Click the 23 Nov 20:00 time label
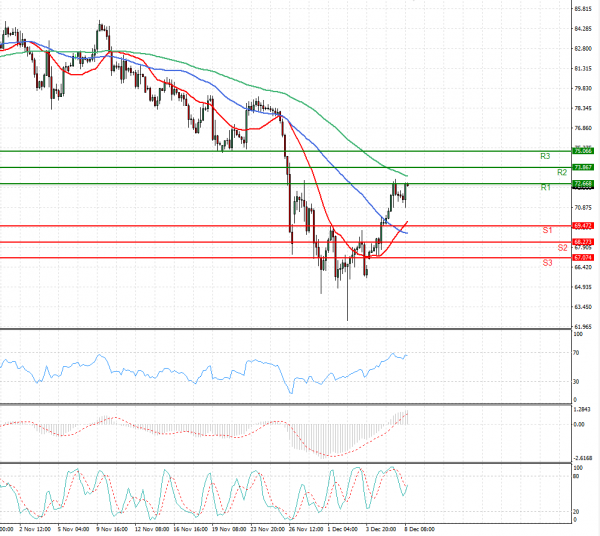This screenshot has width=600, height=536. pos(267,529)
